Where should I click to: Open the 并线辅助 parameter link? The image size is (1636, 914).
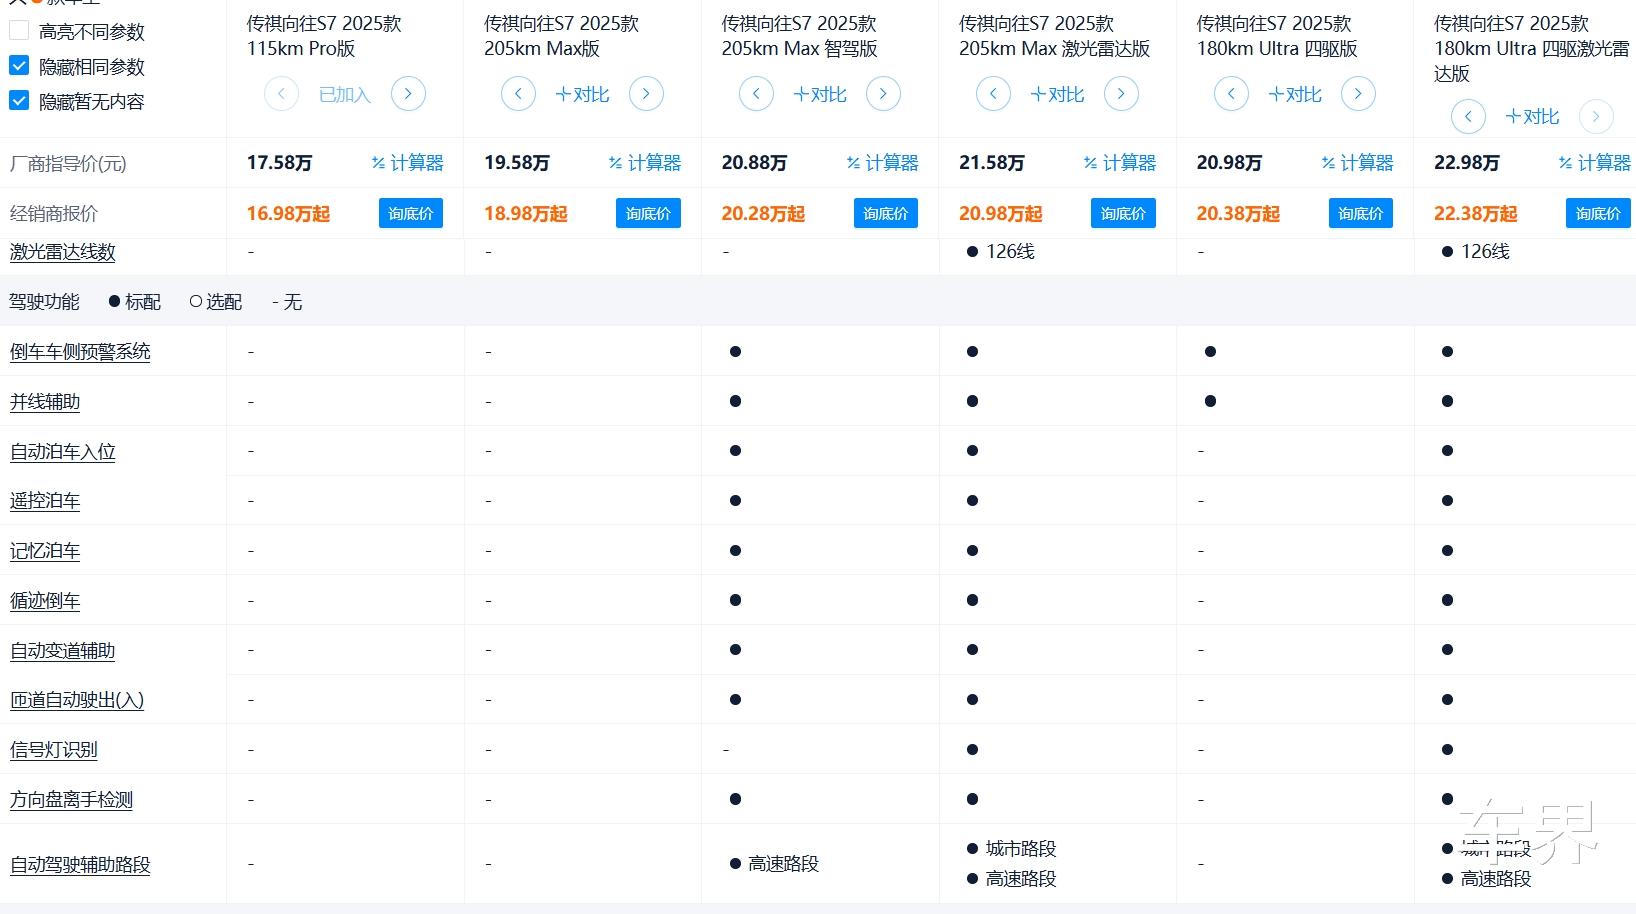[45, 402]
